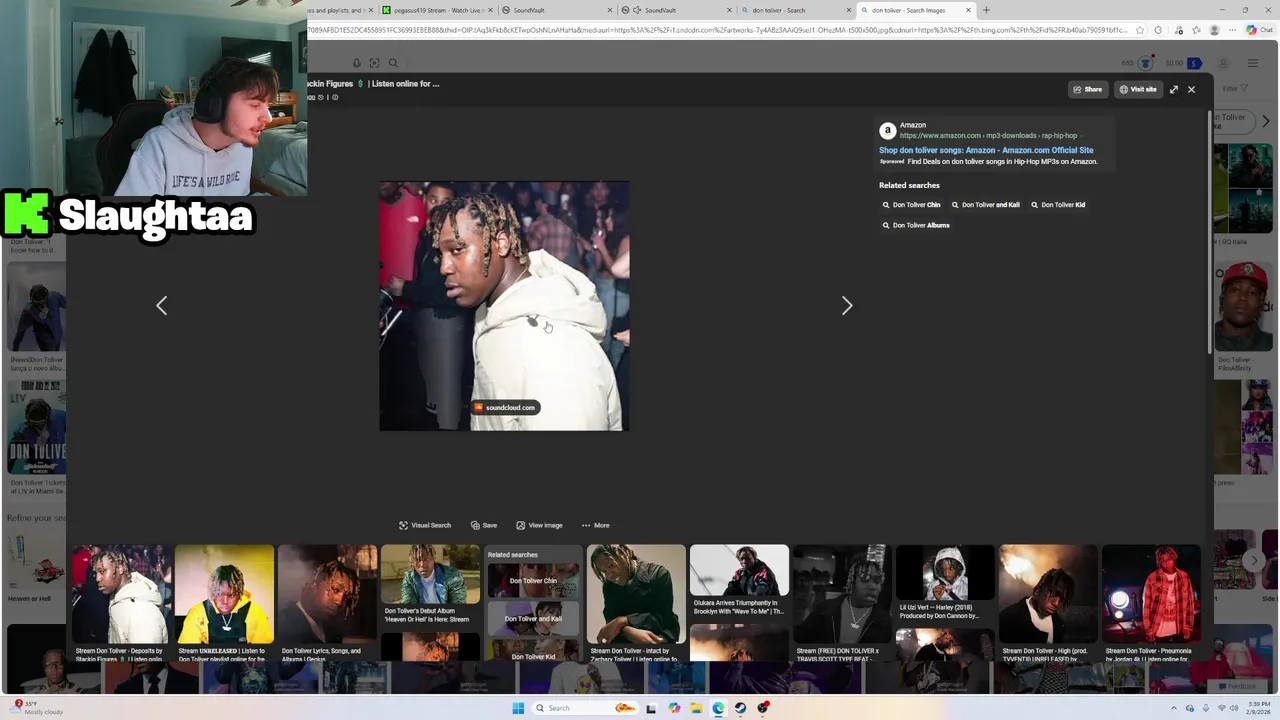
Task: Open the More options menu
Action: (595, 525)
